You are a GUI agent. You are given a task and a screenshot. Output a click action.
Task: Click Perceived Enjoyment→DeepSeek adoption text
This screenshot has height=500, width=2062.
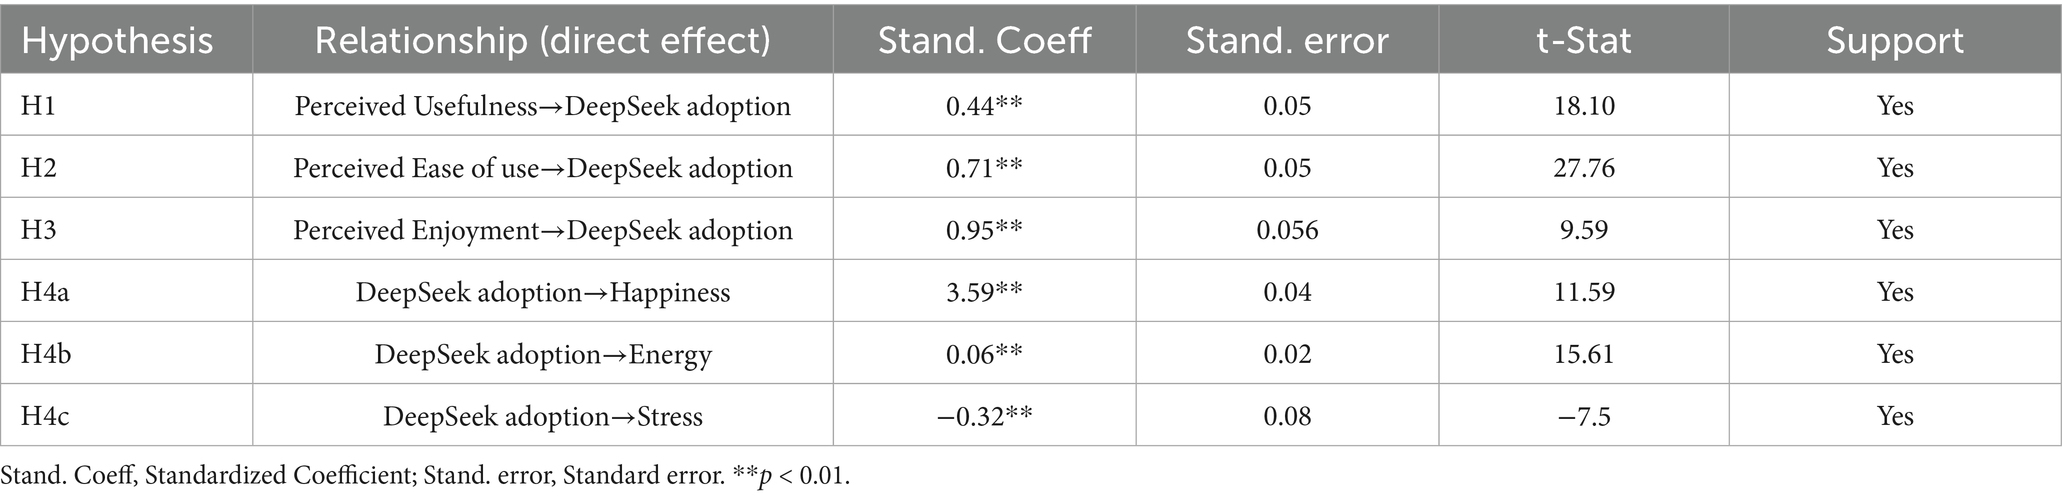tap(542, 230)
